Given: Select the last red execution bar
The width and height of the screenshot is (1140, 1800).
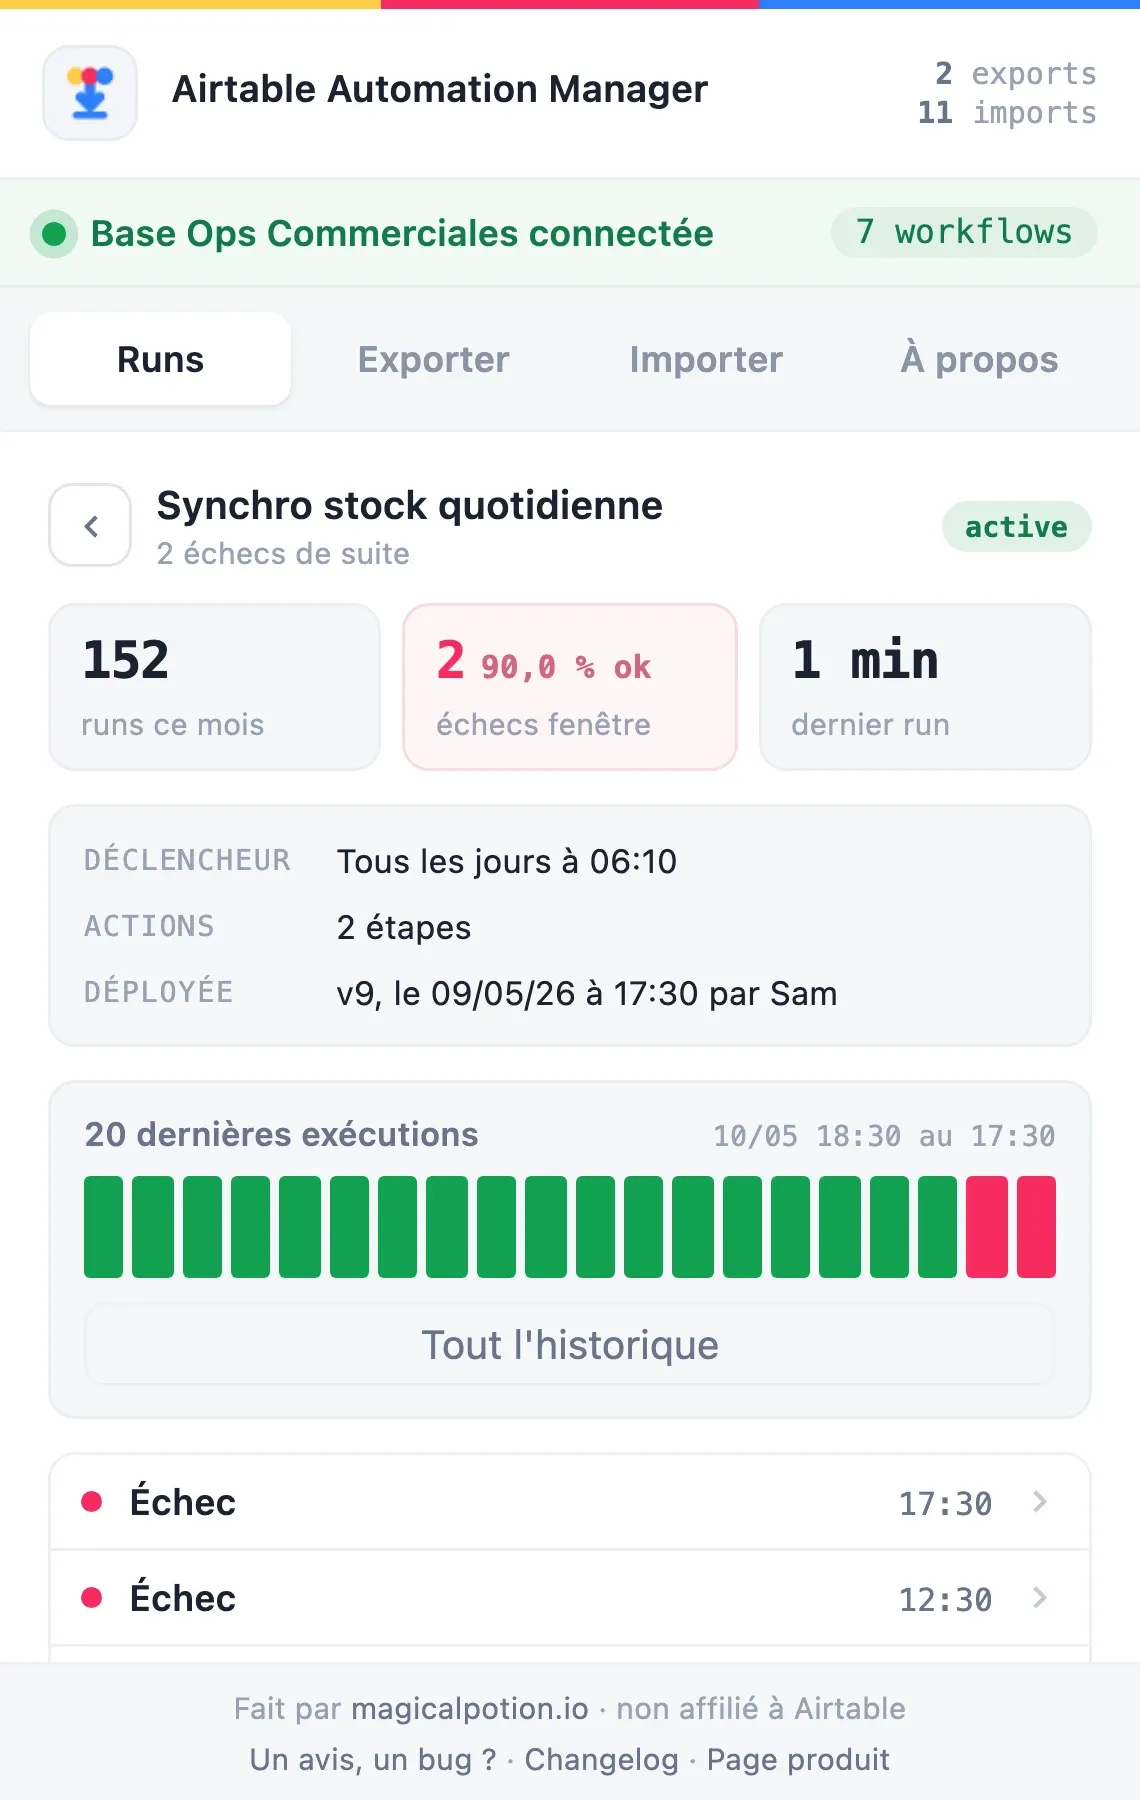Looking at the screenshot, I should tap(1036, 1227).
